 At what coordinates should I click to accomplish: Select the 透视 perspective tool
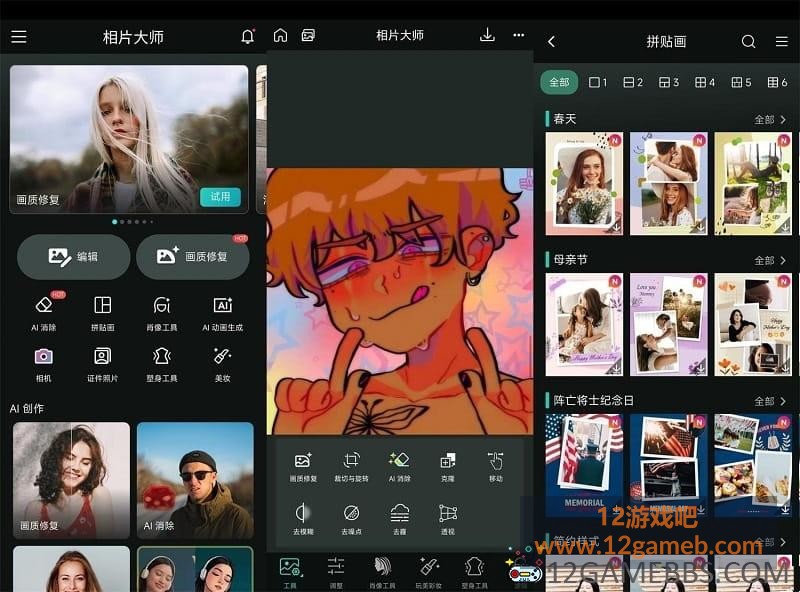tap(447, 519)
